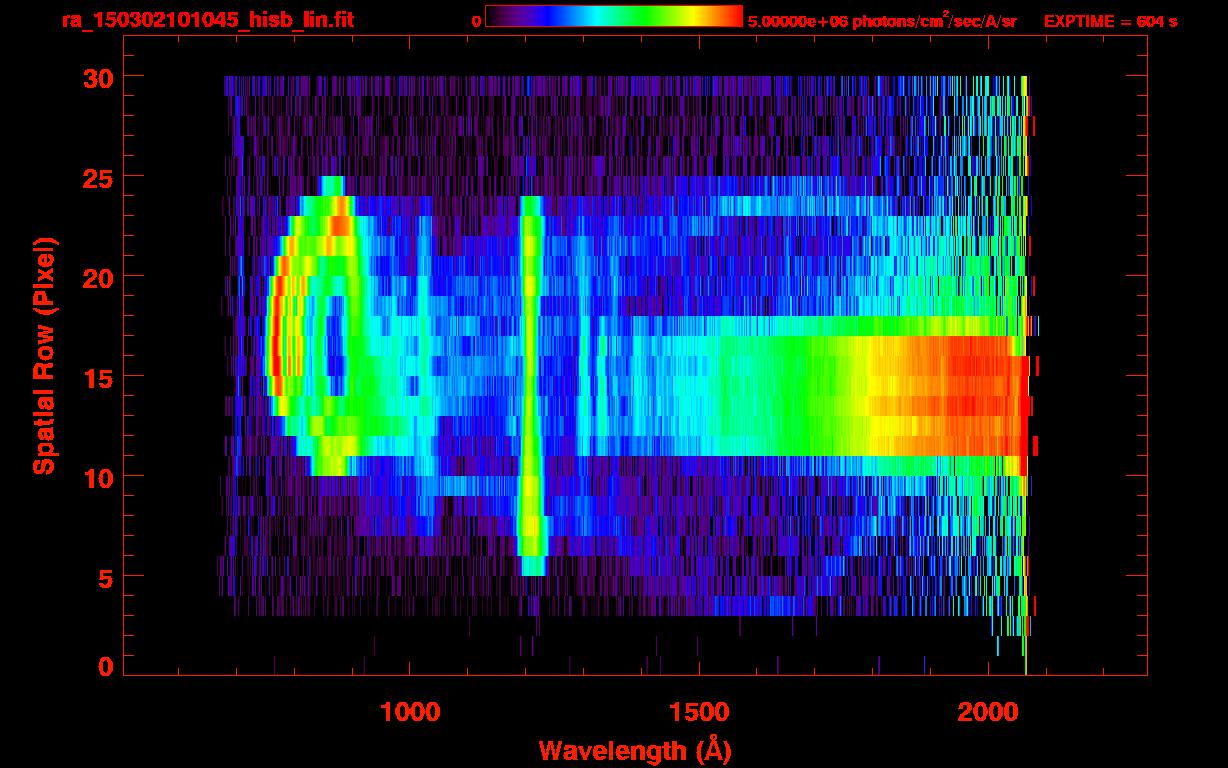Click the y-axis tick label 10
The width and height of the screenshot is (1228, 768).
[97, 477]
